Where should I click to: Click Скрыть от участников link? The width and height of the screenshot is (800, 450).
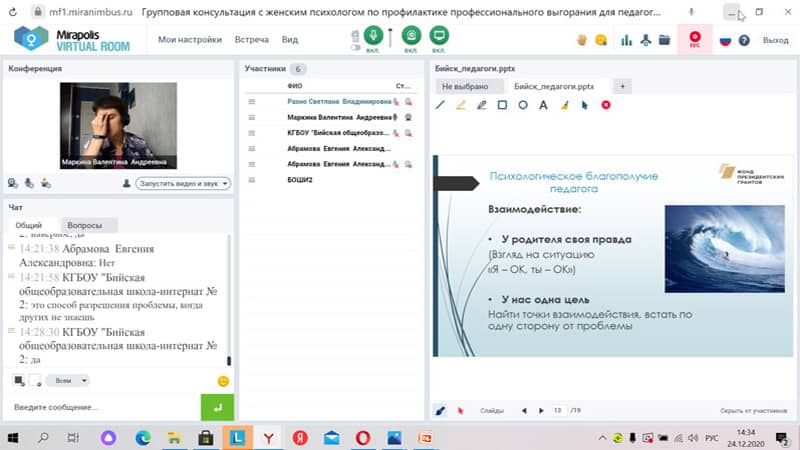(754, 410)
